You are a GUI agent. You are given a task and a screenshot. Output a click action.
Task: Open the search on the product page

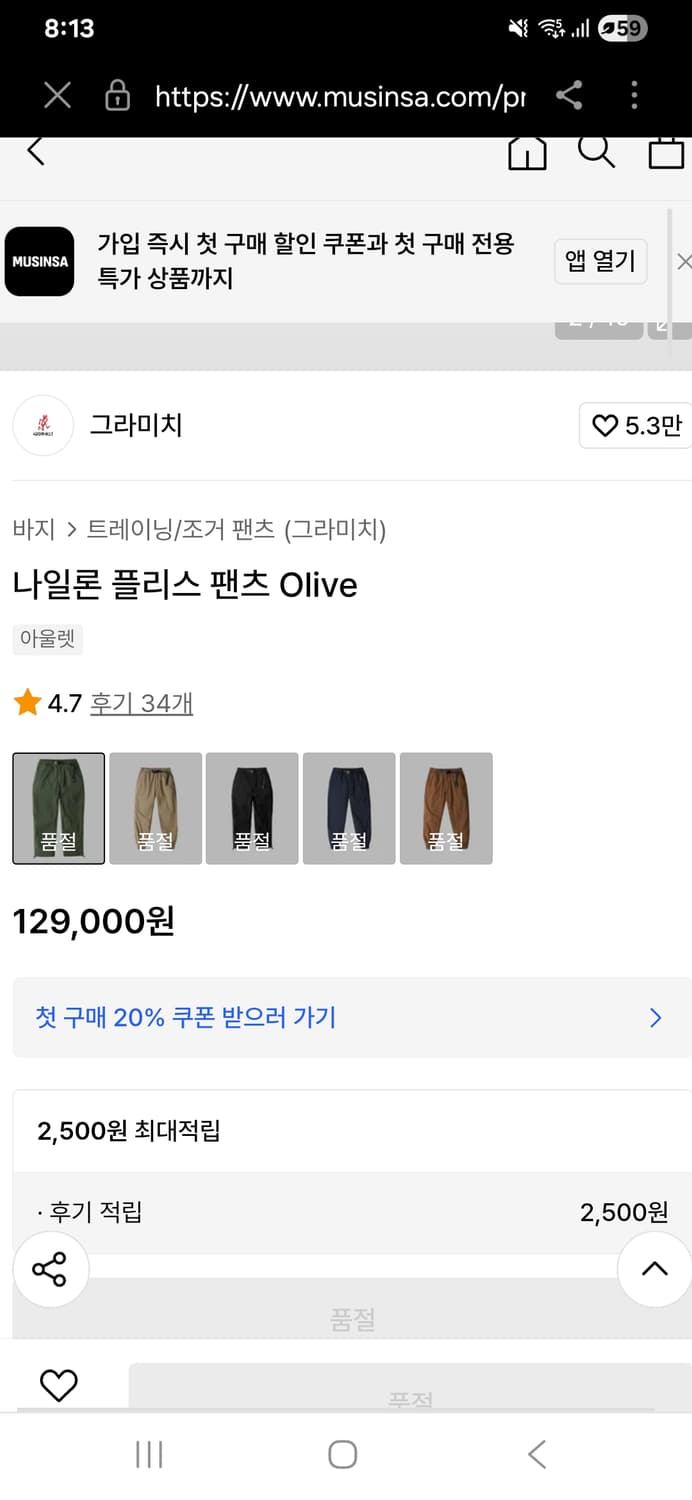597,152
